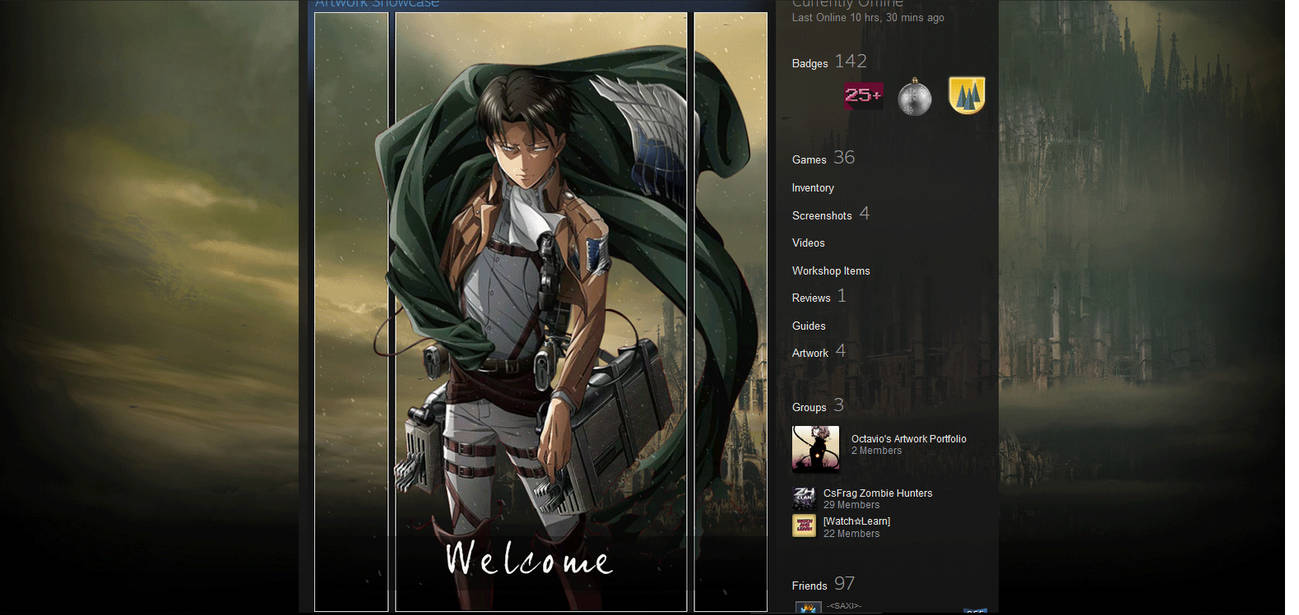Go to the Videos section
This screenshot has height=615, width=1299.
(808, 243)
